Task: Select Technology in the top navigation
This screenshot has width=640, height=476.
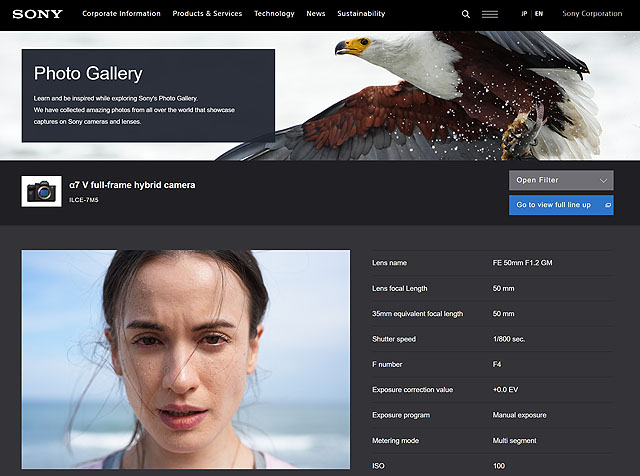Action: pyautogui.click(x=274, y=14)
